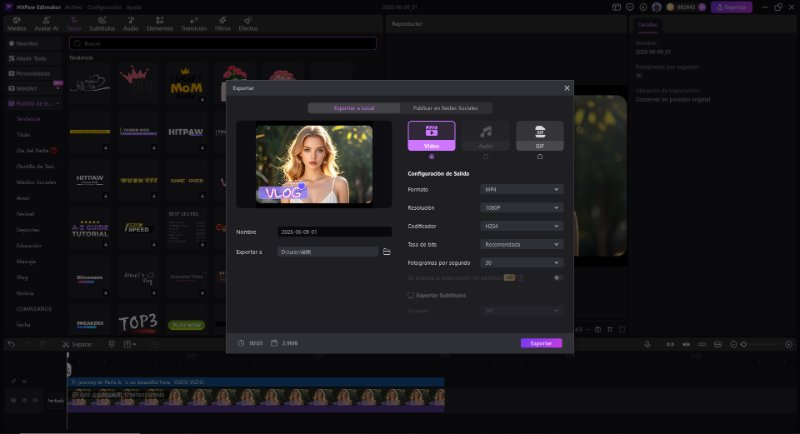Open Añadir Texto in the left sidebar
Viewport: 800px width, 434px height.
(34, 59)
